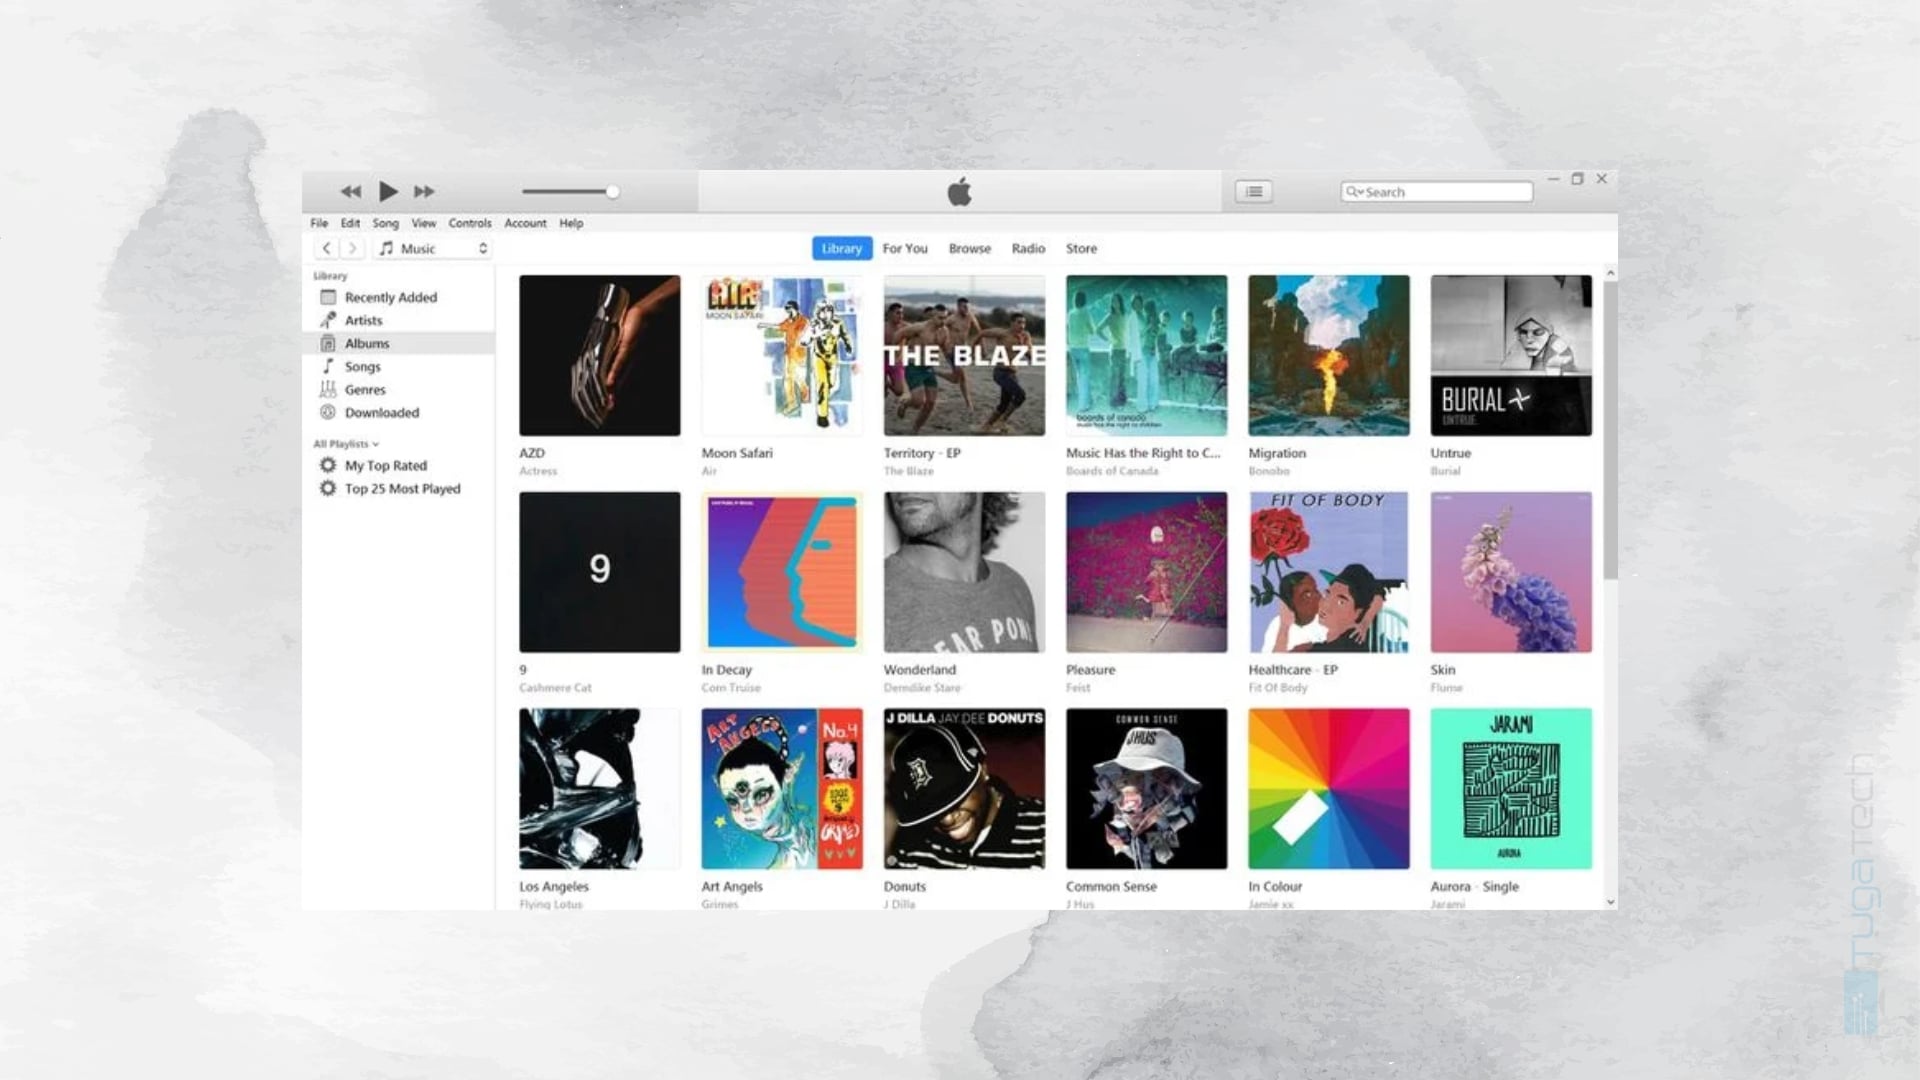Viewport: 1920px width, 1080px height.
Task: Switch to the Library tab
Action: click(841, 248)
